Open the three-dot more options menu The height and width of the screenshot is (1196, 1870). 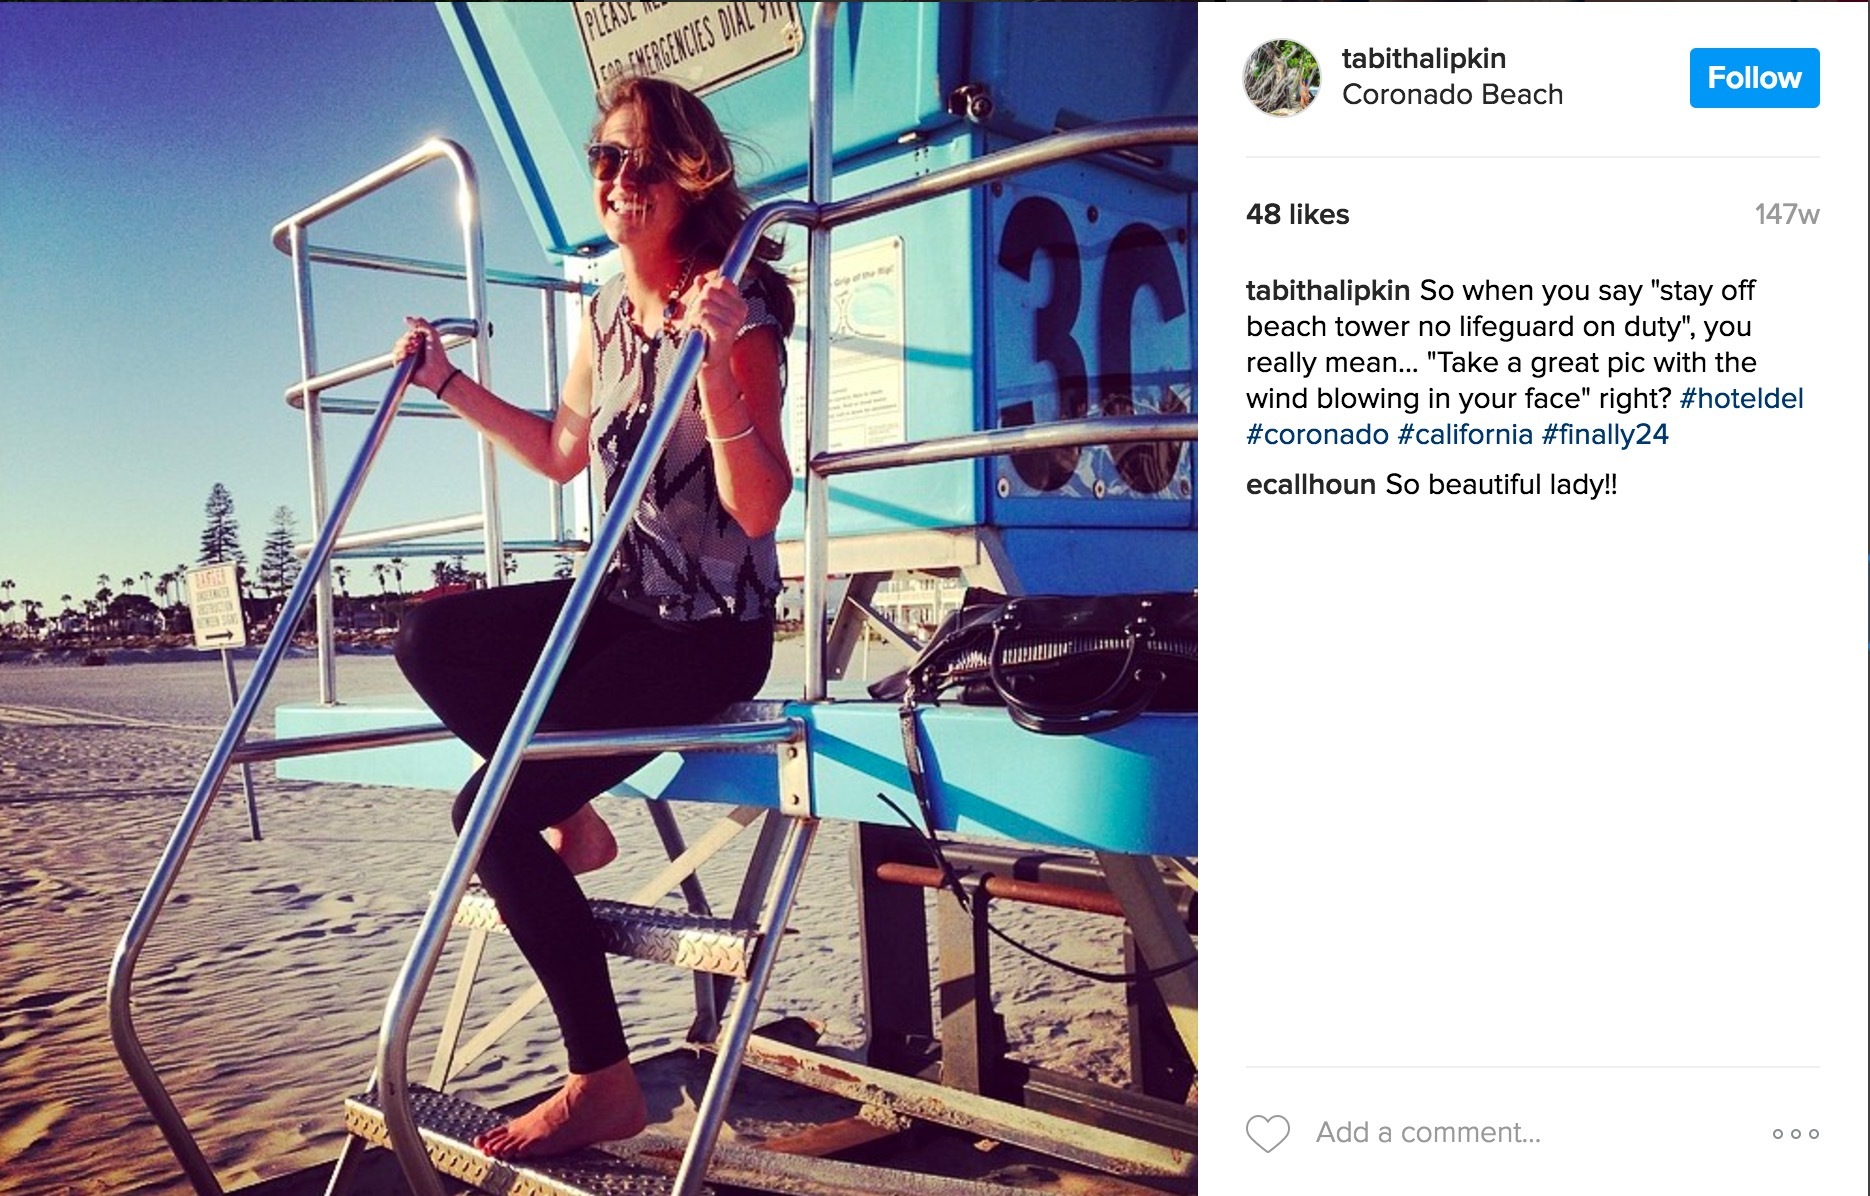(1795, 1133)
